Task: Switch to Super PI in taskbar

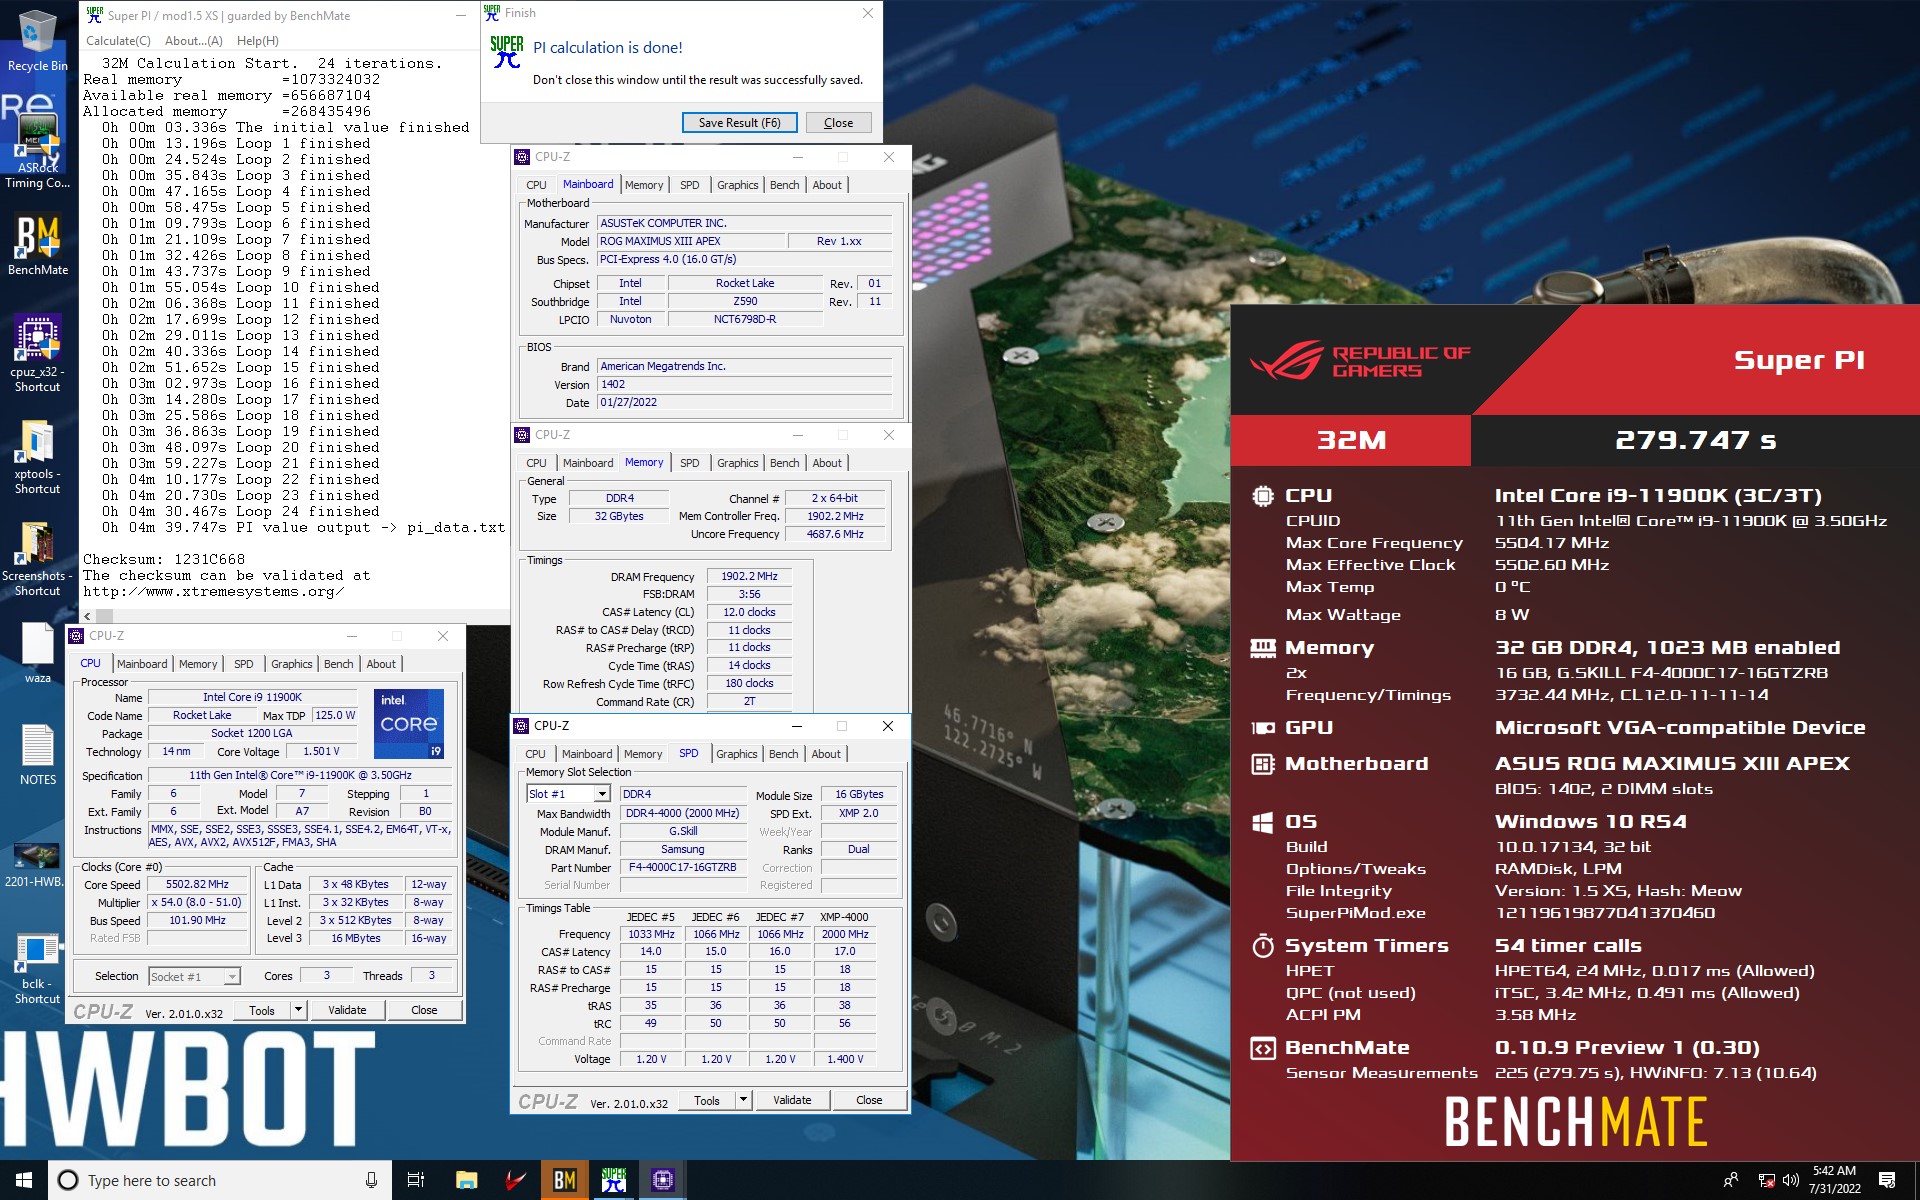Action: (x=613, y=1180)
